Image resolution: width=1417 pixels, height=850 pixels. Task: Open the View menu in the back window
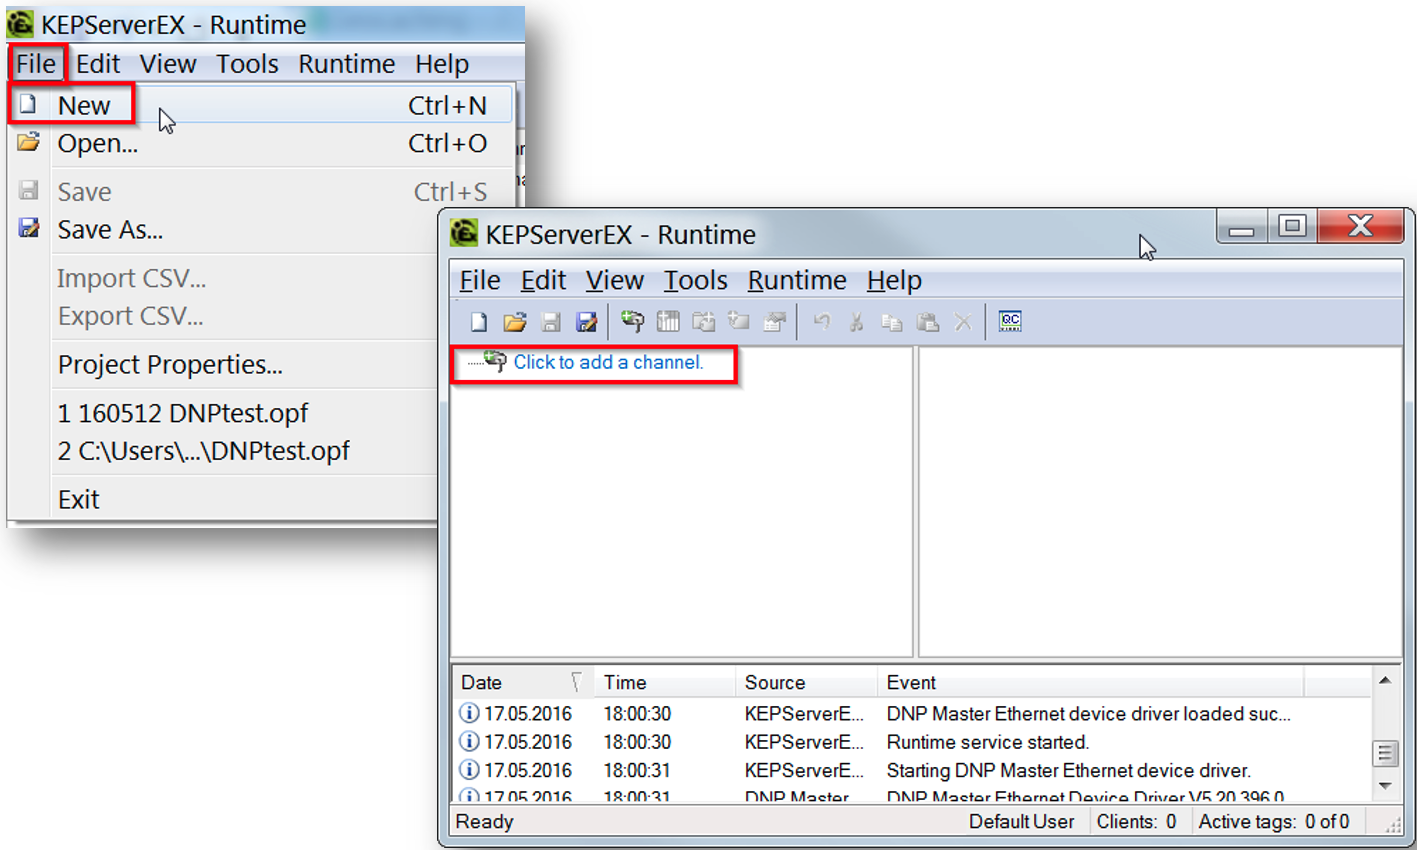tap(168, 64)
